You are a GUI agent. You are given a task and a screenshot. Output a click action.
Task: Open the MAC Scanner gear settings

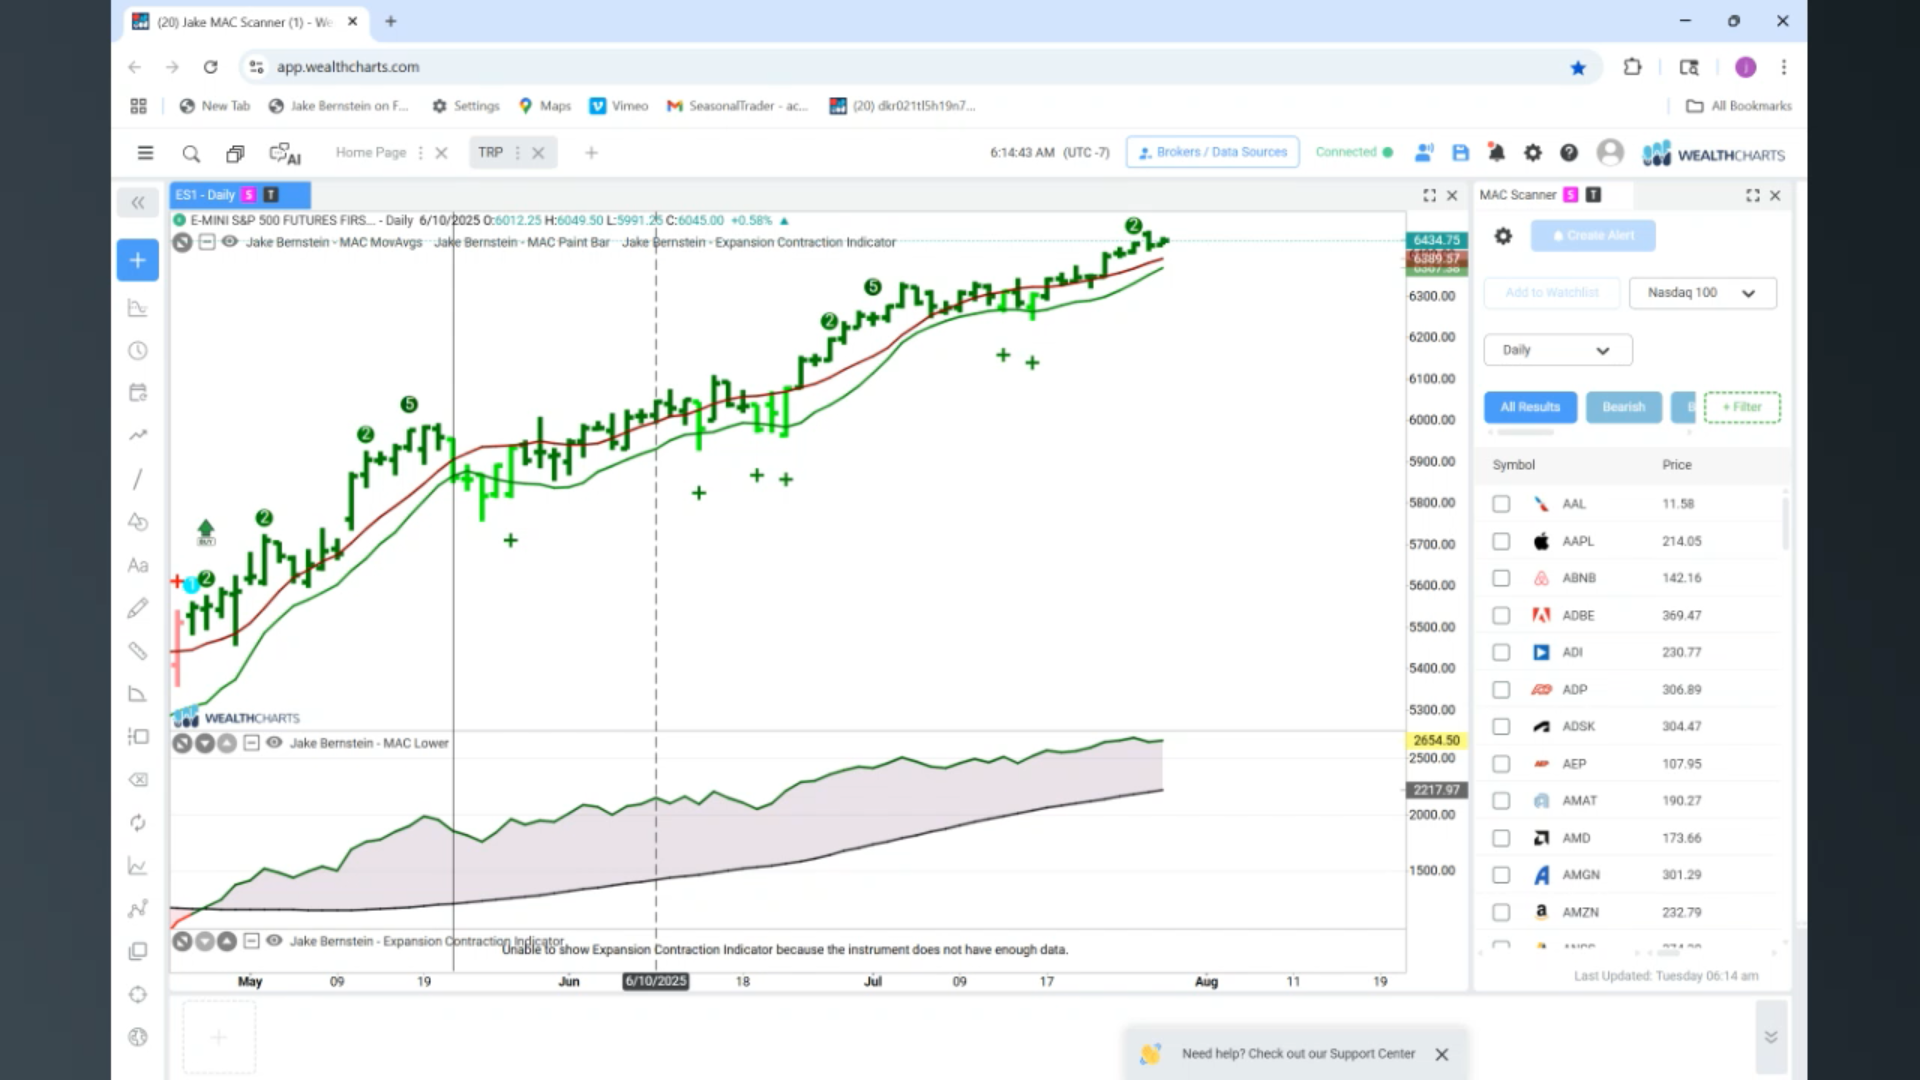[1503, 236]
